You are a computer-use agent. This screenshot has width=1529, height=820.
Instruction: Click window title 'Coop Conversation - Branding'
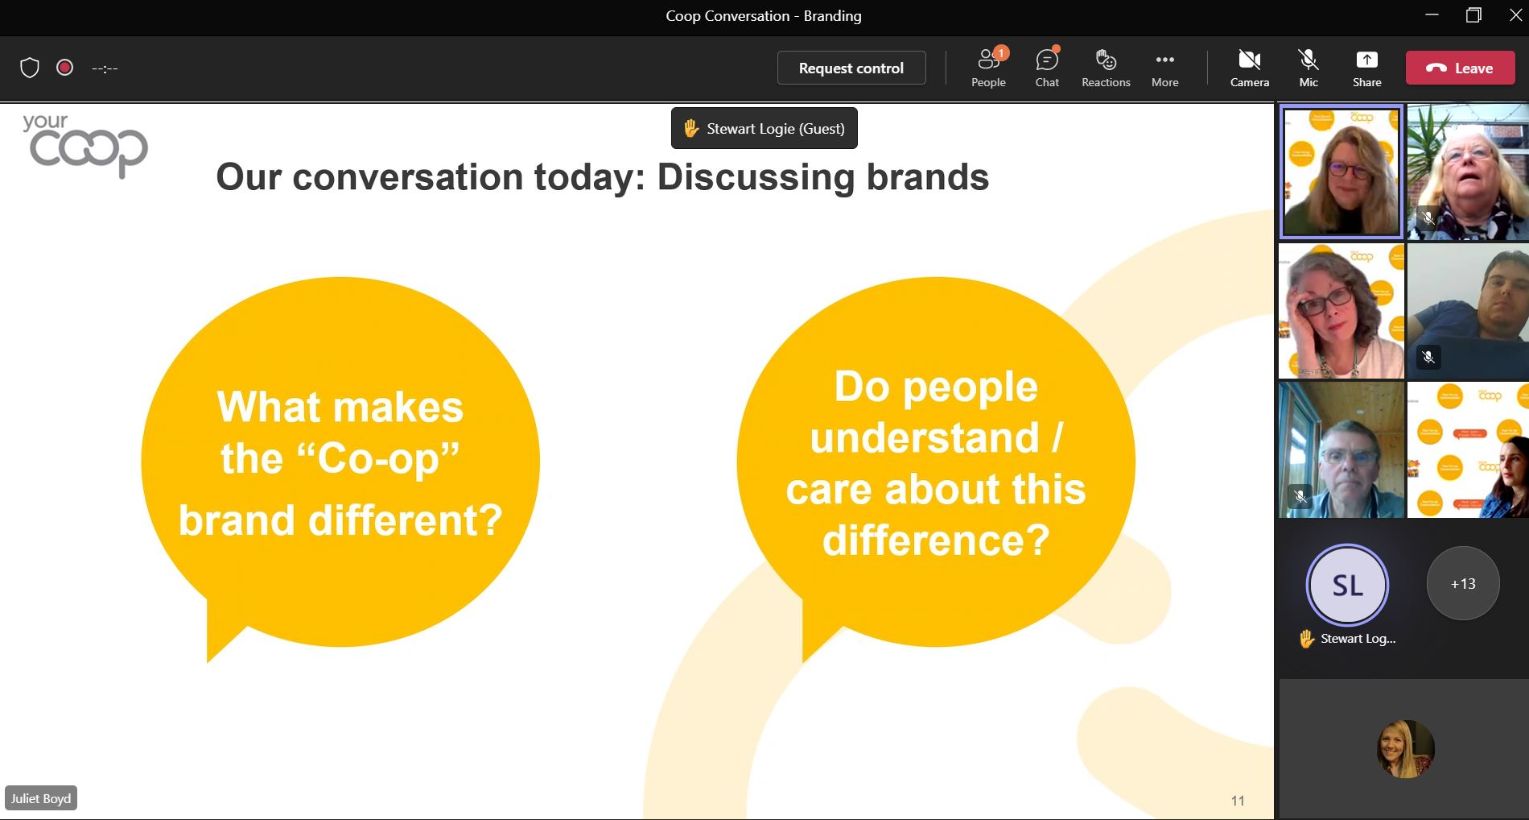tap(764, 16)
